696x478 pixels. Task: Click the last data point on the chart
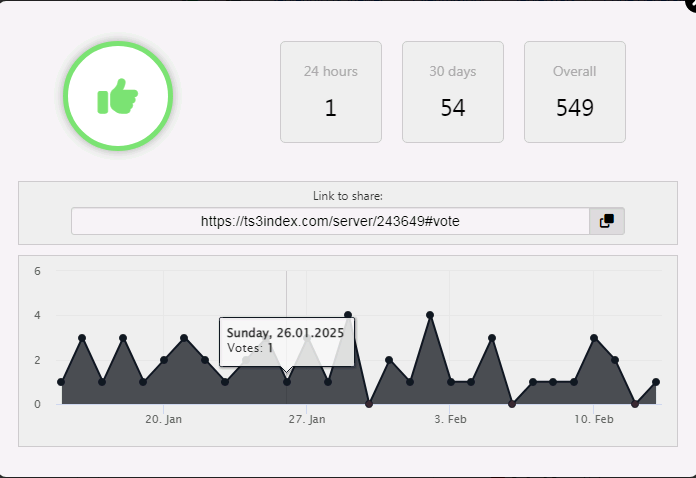656,382
